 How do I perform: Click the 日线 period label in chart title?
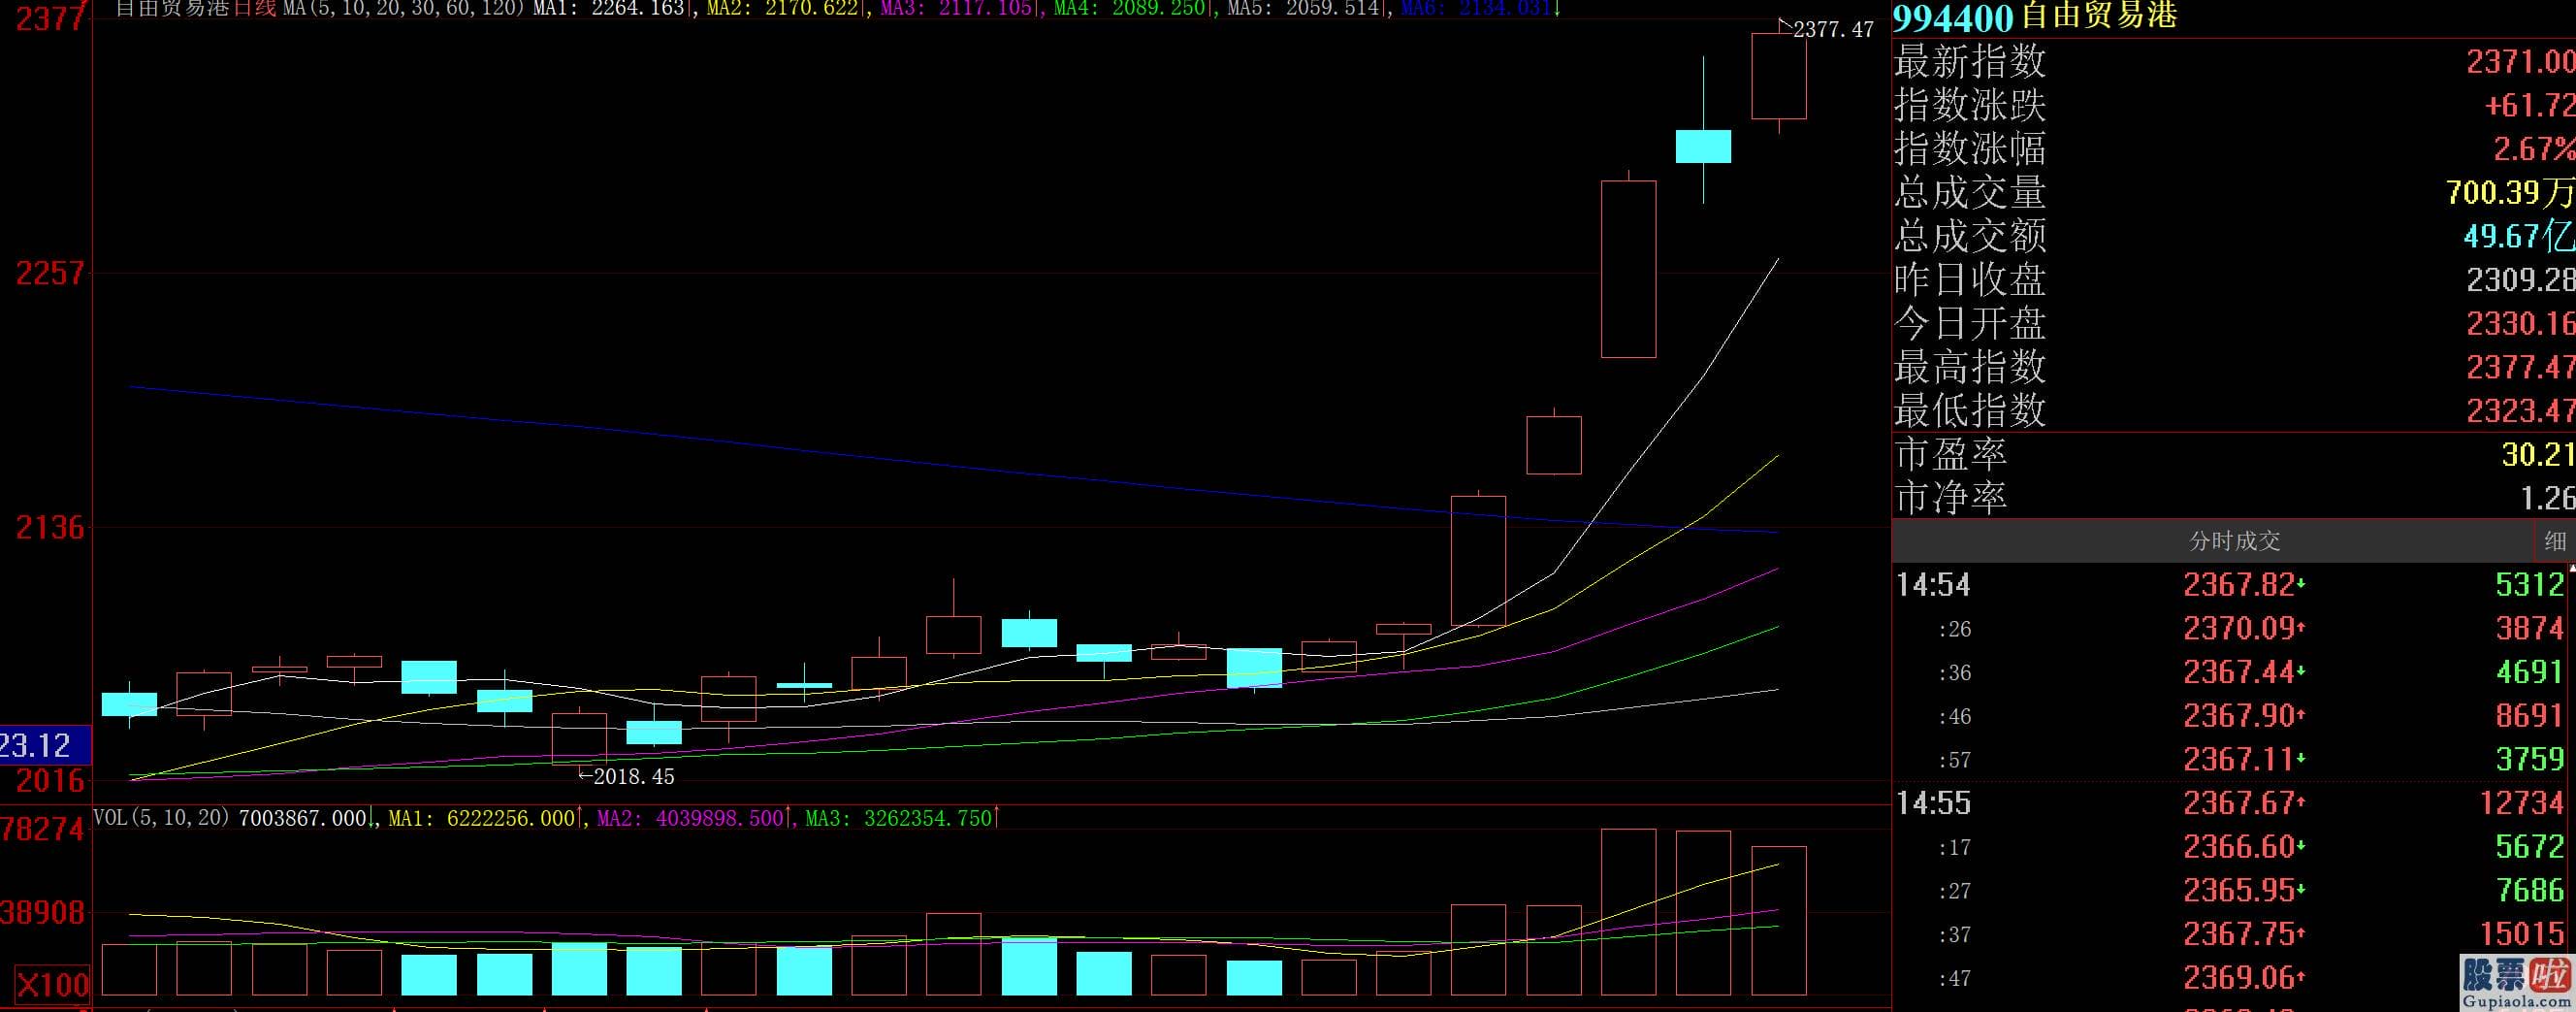pyautogui.click(x=254, y=8)
